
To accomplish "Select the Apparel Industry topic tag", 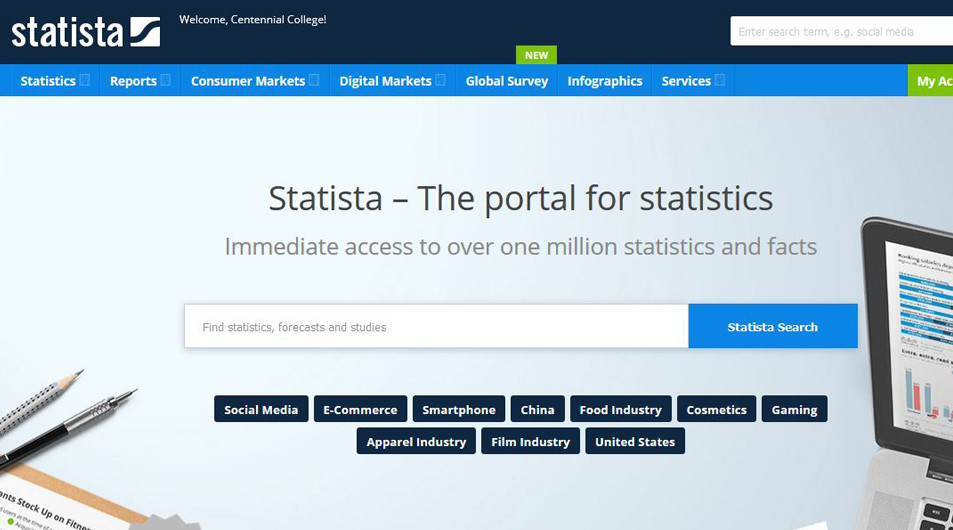I will [416, 441].
